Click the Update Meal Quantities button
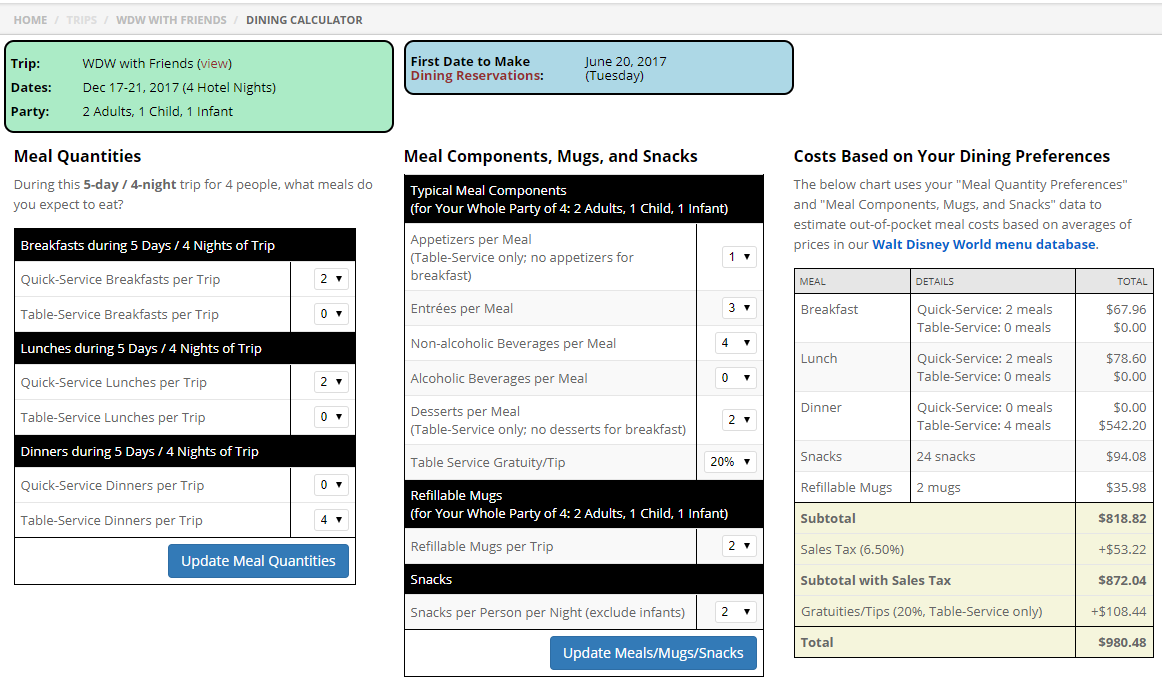 258,561
